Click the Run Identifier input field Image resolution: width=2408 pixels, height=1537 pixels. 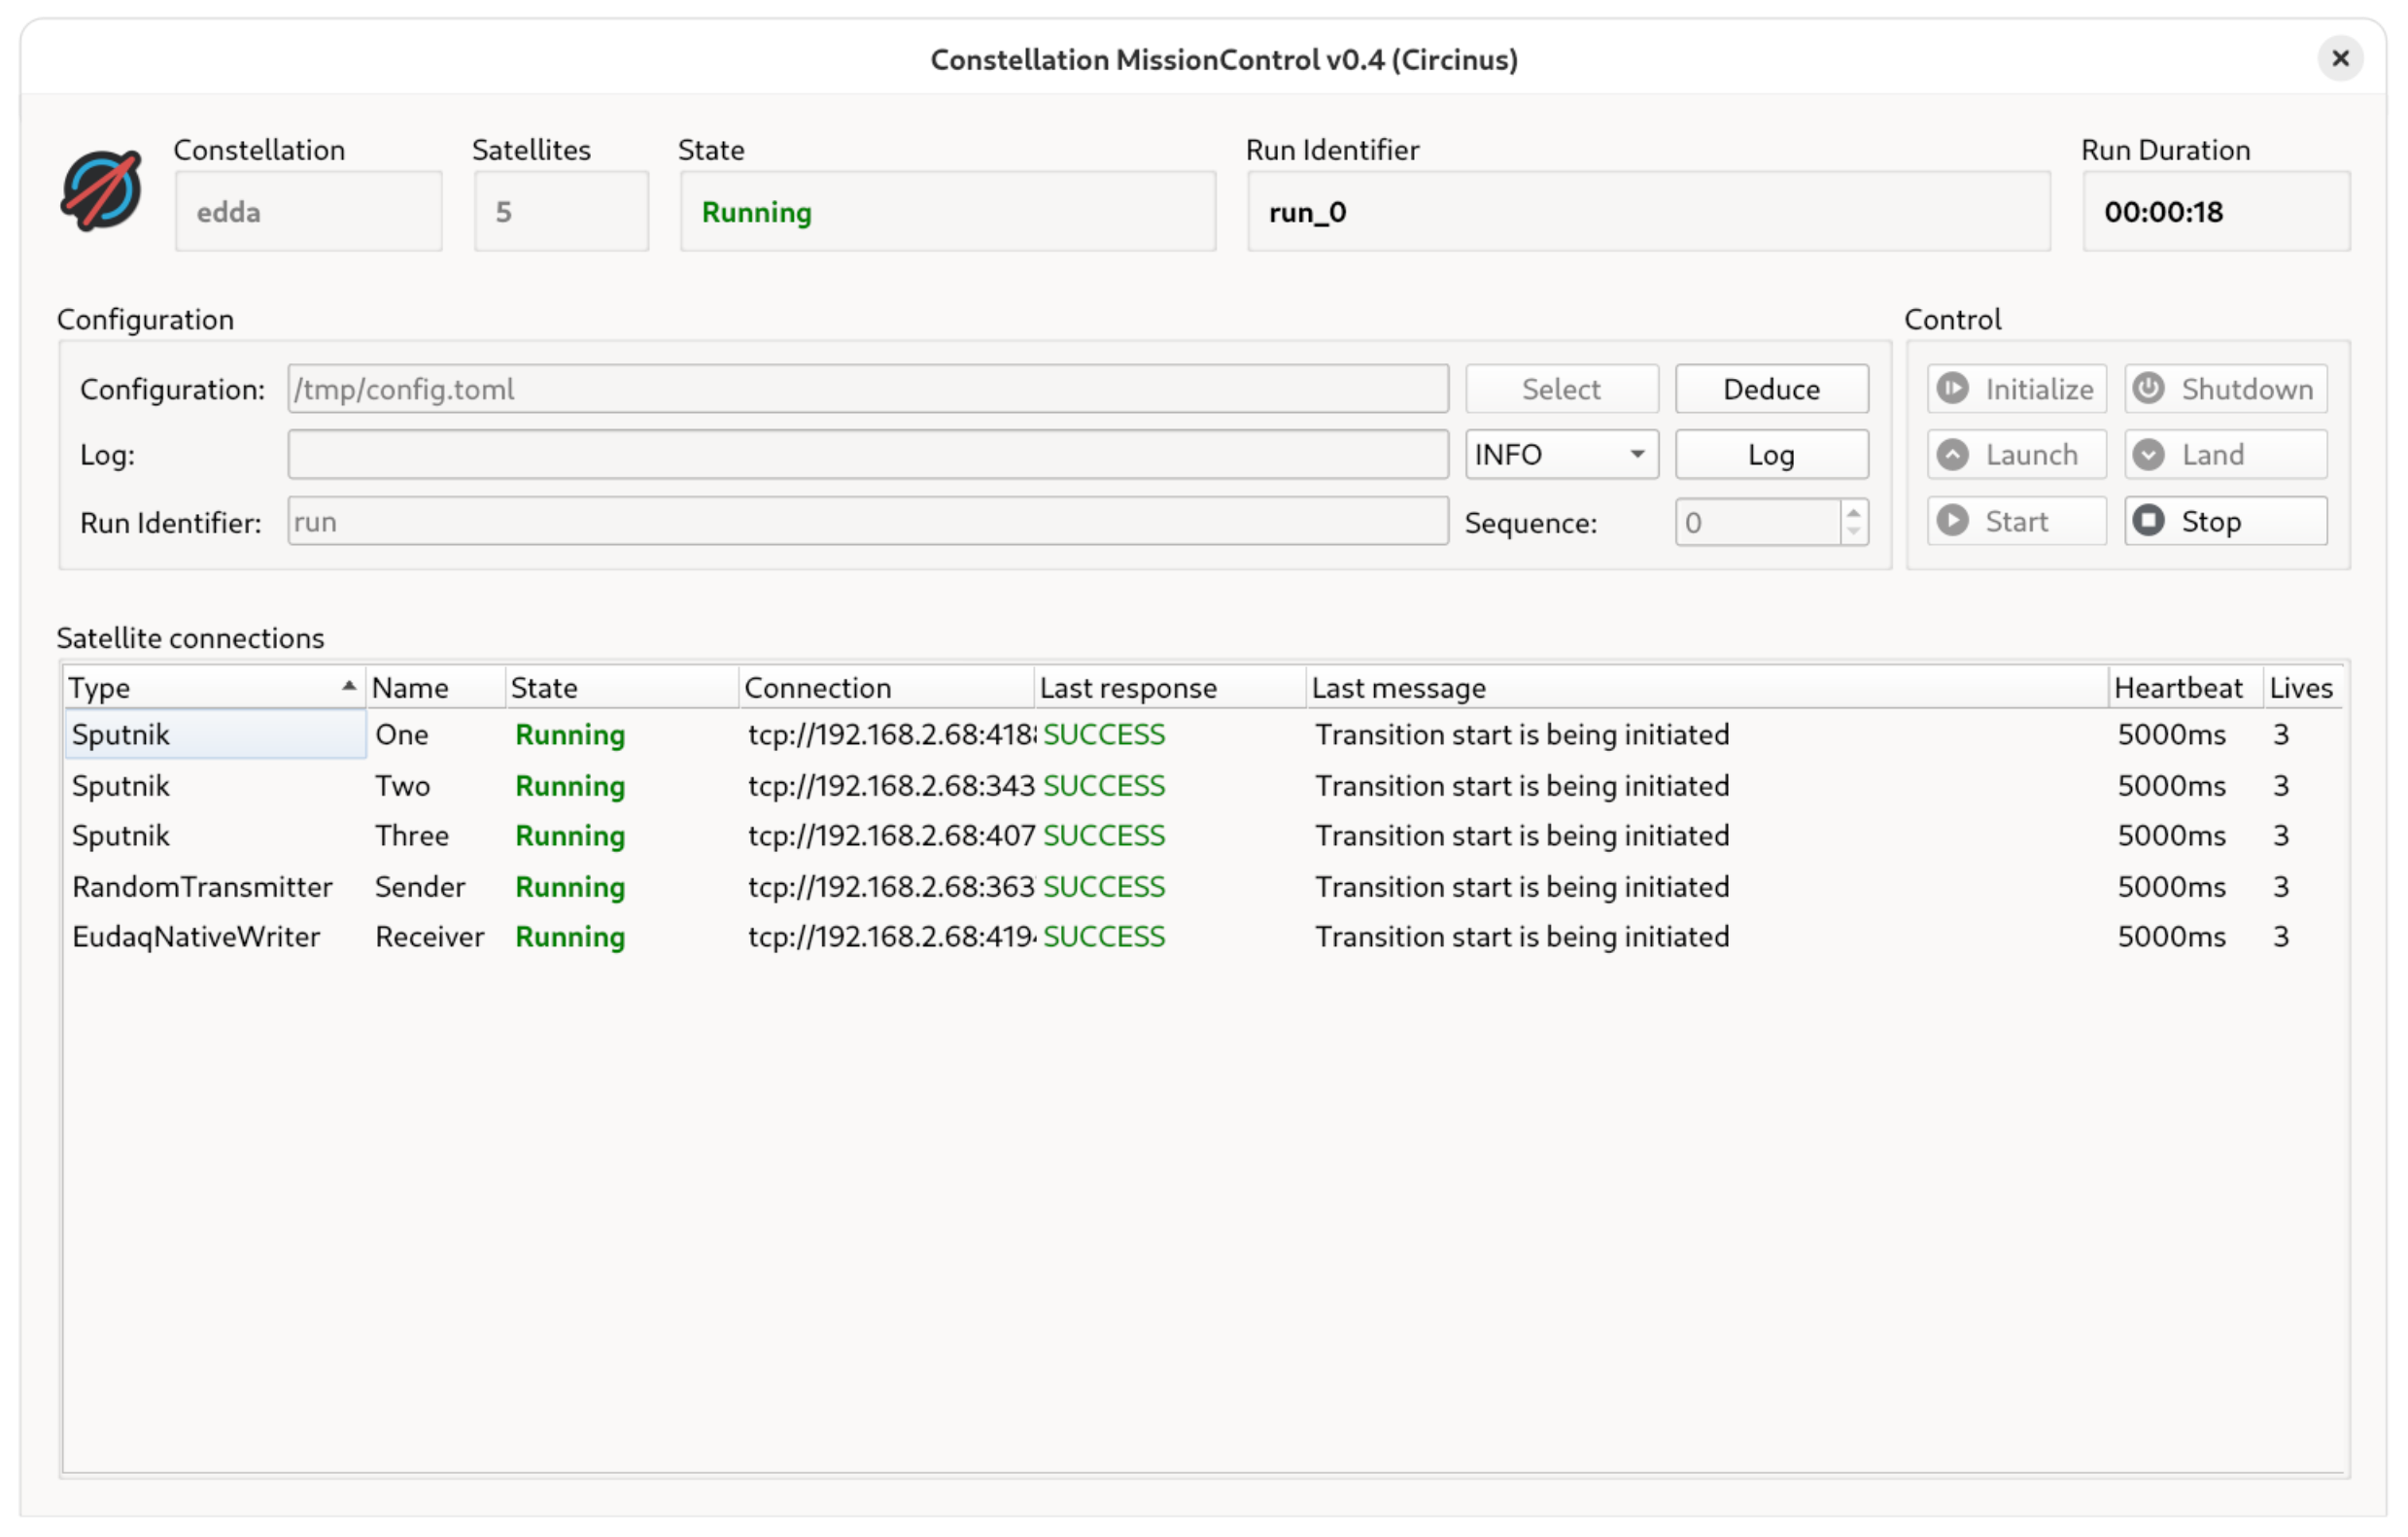pos(860,521)
